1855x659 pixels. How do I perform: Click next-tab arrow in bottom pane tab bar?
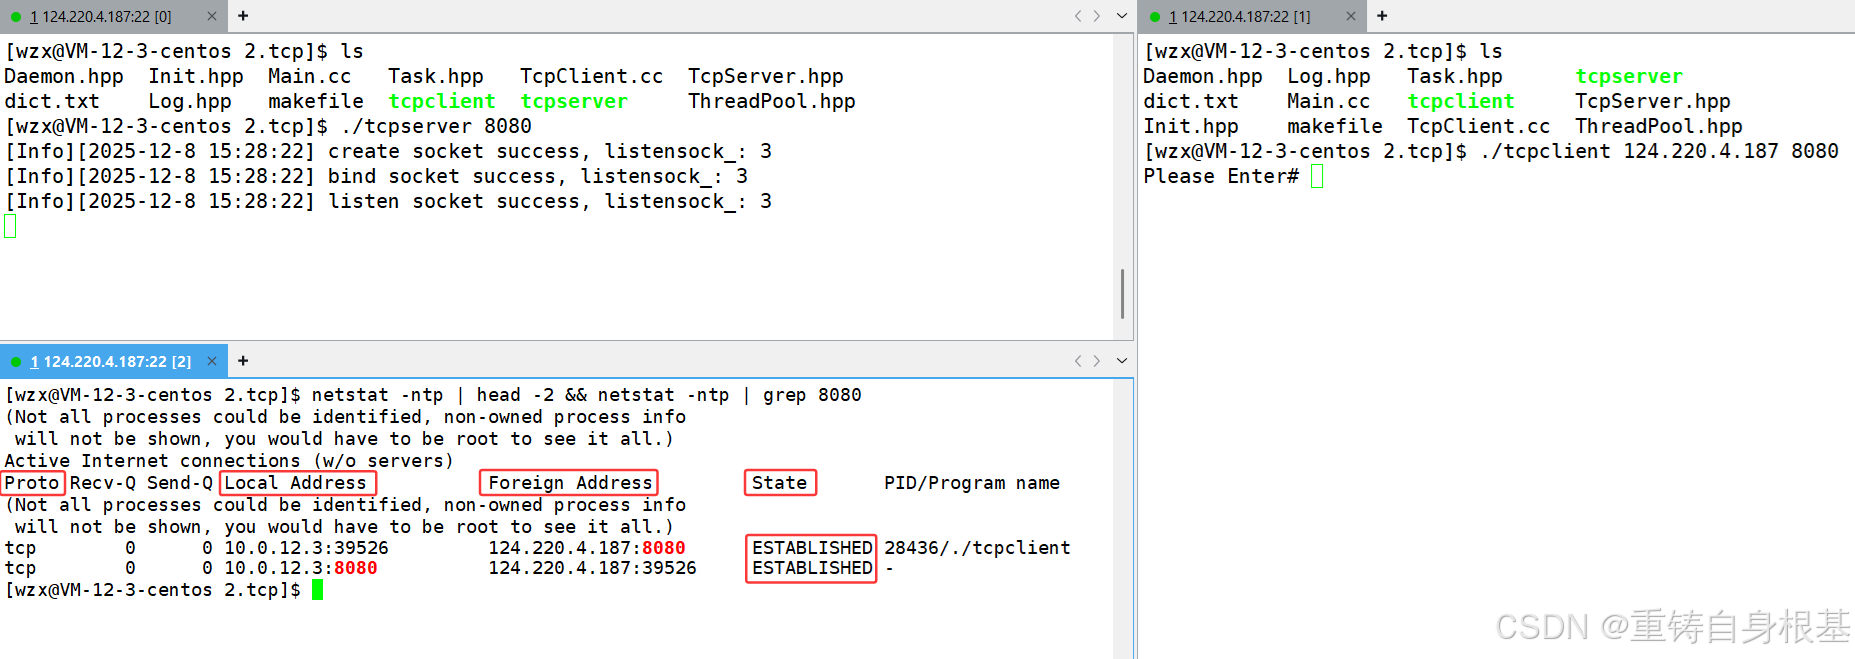coord(1097,361)
